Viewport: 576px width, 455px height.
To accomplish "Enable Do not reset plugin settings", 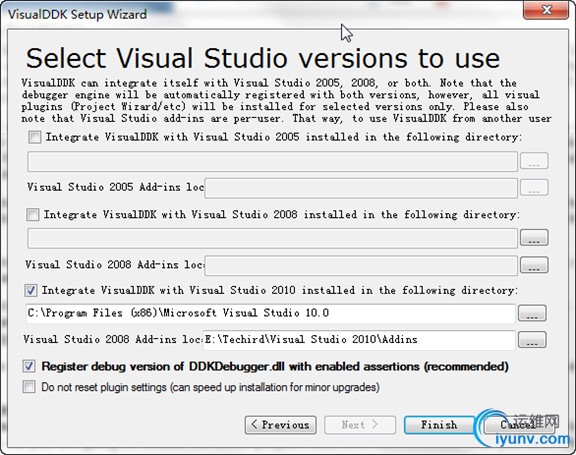I will pyautogui.click(x=29, y=387).
